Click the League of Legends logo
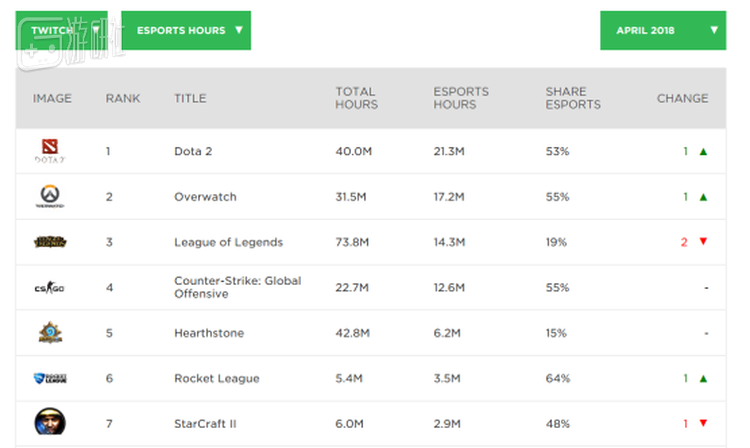750x448 pixels. (50, 242)
